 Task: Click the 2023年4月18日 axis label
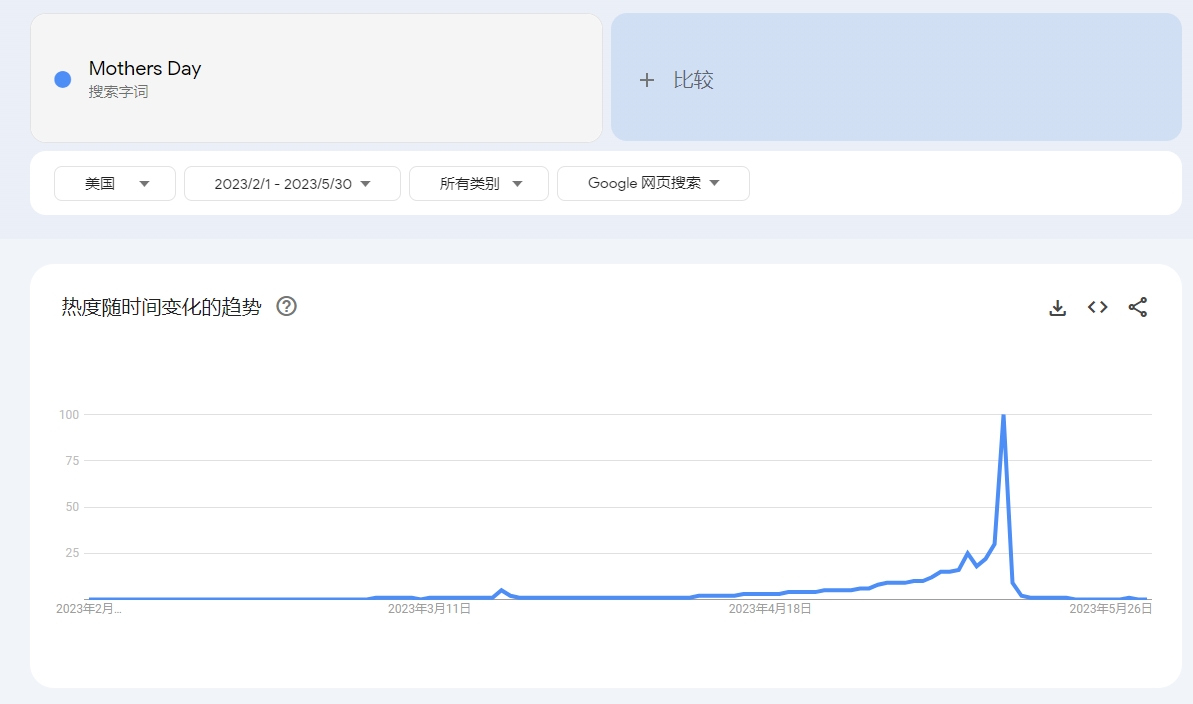point(770,608)
